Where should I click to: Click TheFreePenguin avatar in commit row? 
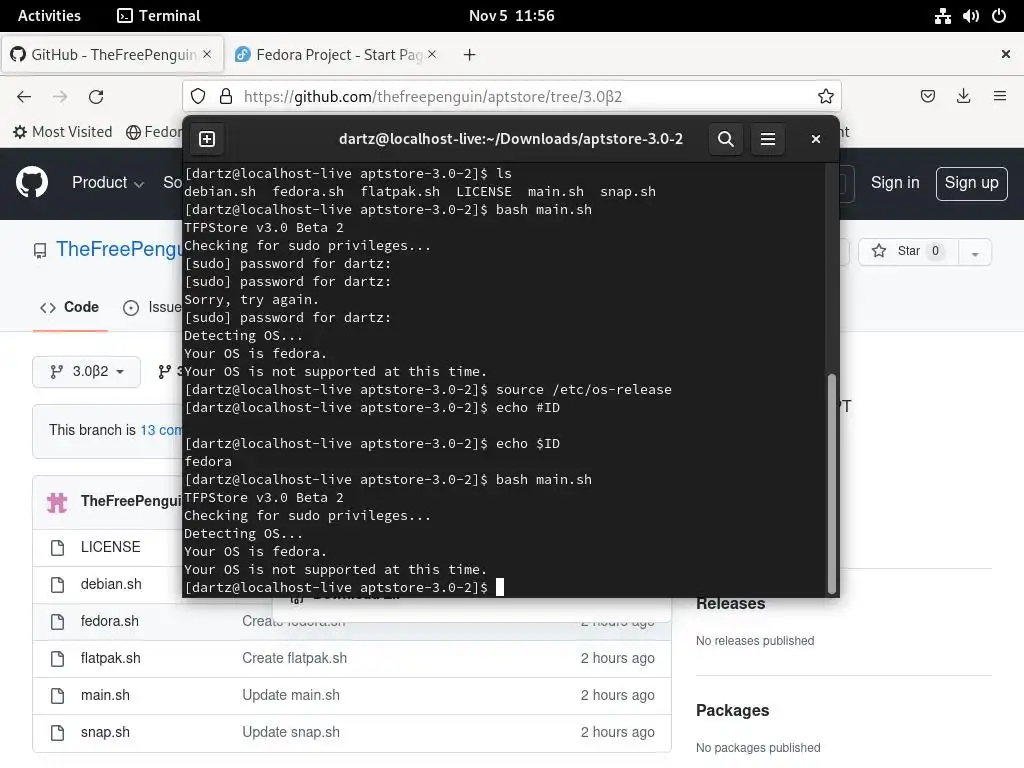coord(57,502)
